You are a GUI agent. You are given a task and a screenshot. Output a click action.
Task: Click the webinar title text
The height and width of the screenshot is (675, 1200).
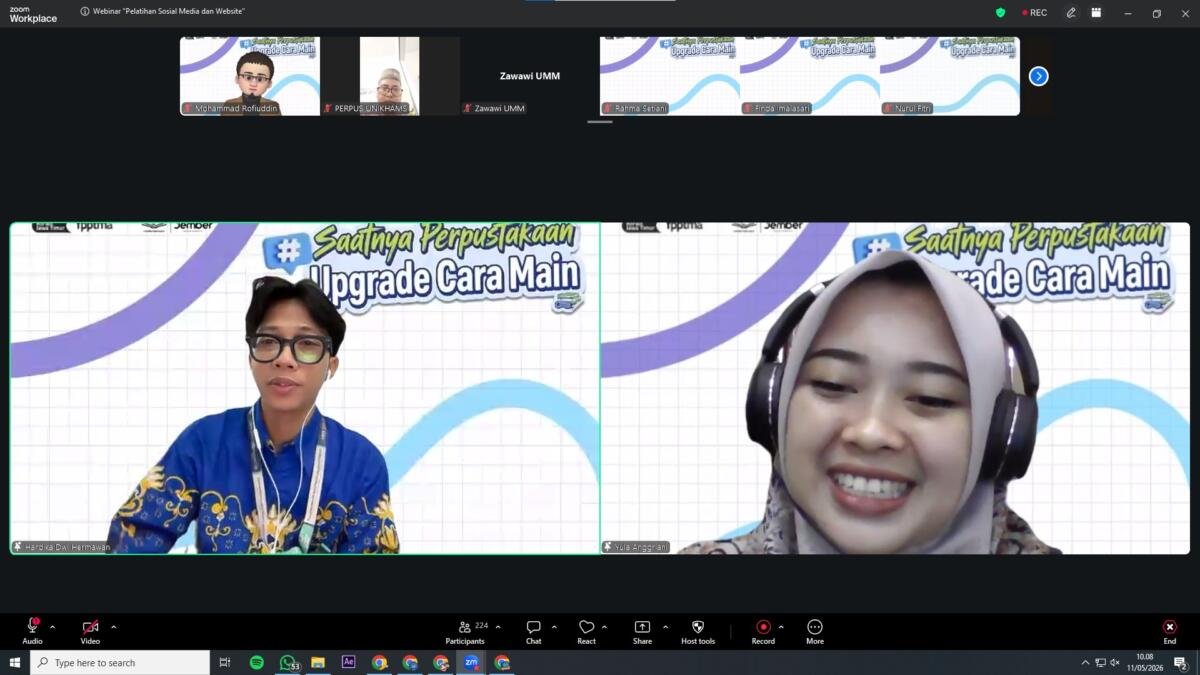click(x=169, y=12)
